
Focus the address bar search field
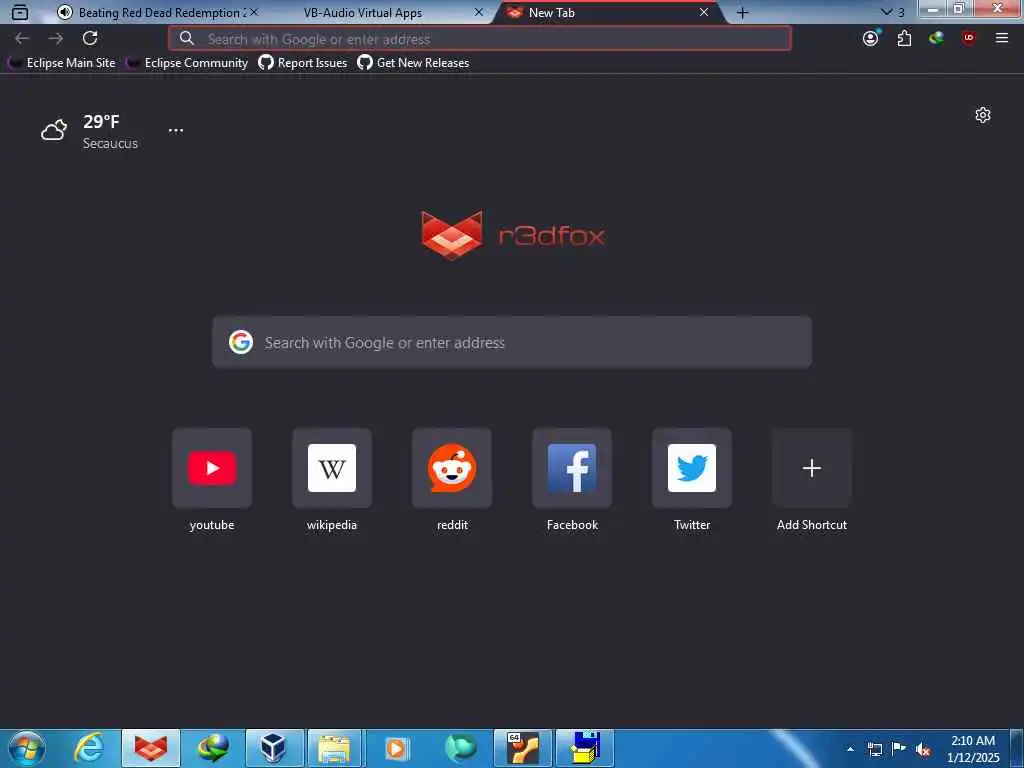pyautogui.click(x=479, y=39)
